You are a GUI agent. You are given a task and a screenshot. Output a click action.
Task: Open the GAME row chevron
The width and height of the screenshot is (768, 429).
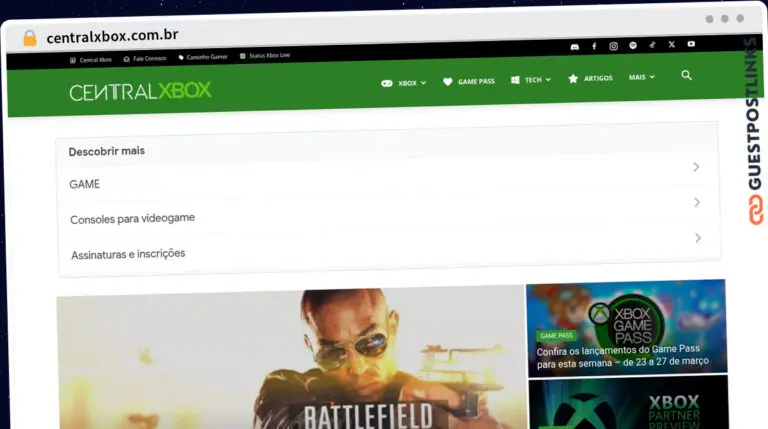point(696,167)
